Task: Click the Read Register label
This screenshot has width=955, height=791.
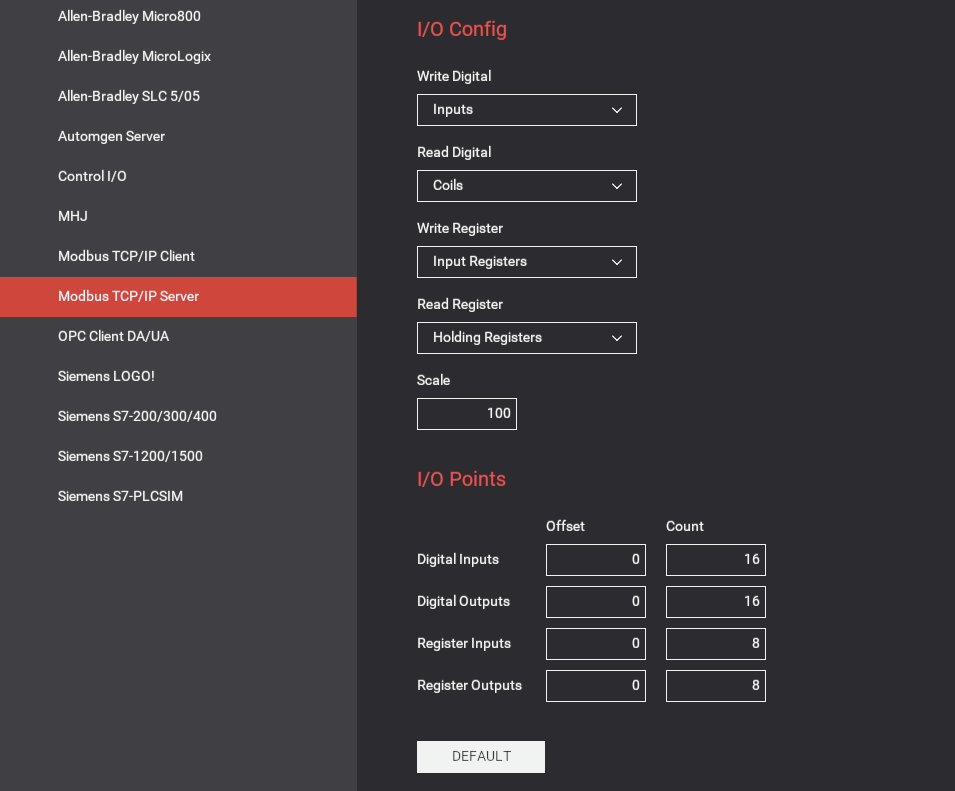Action: point(460,304)
